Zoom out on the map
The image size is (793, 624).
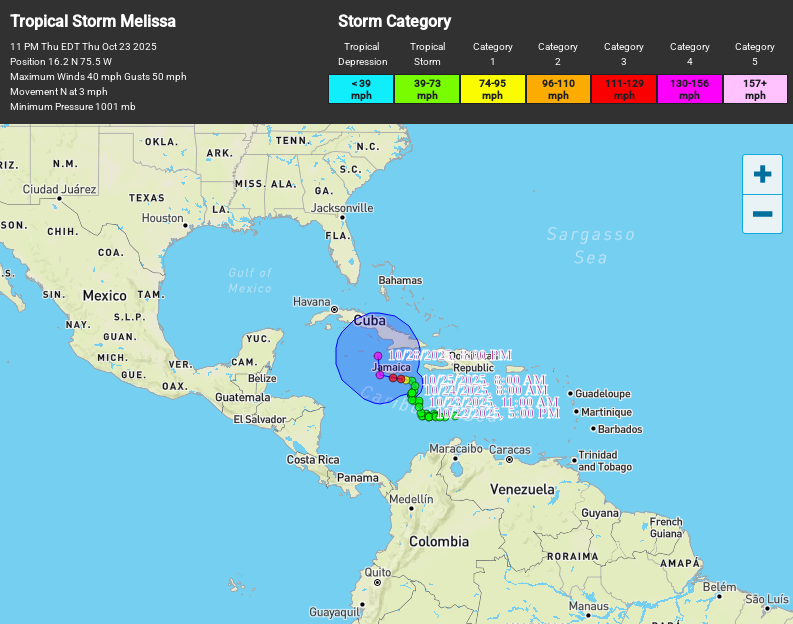click(x=762, y=214)
